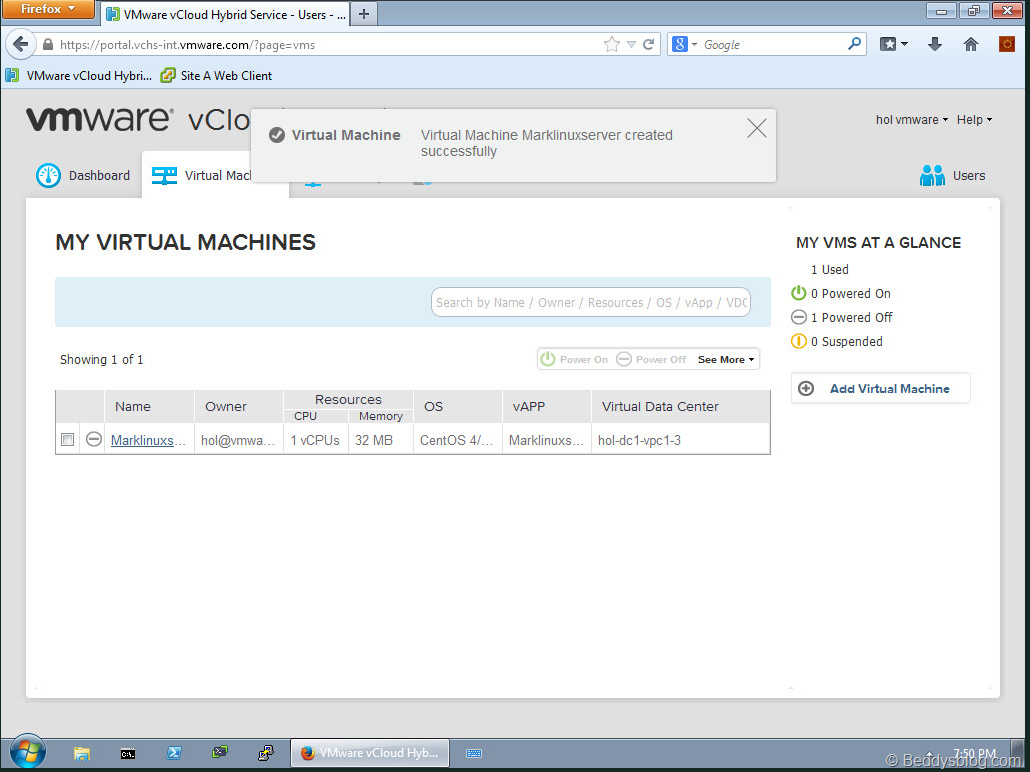
Task: Open the URL history dropdown arrow
Action: [x=631, y=45]
